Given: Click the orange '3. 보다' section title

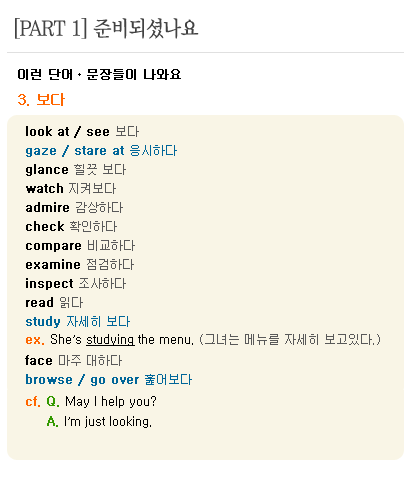Looking at the screenshot, I should (41, 100).
